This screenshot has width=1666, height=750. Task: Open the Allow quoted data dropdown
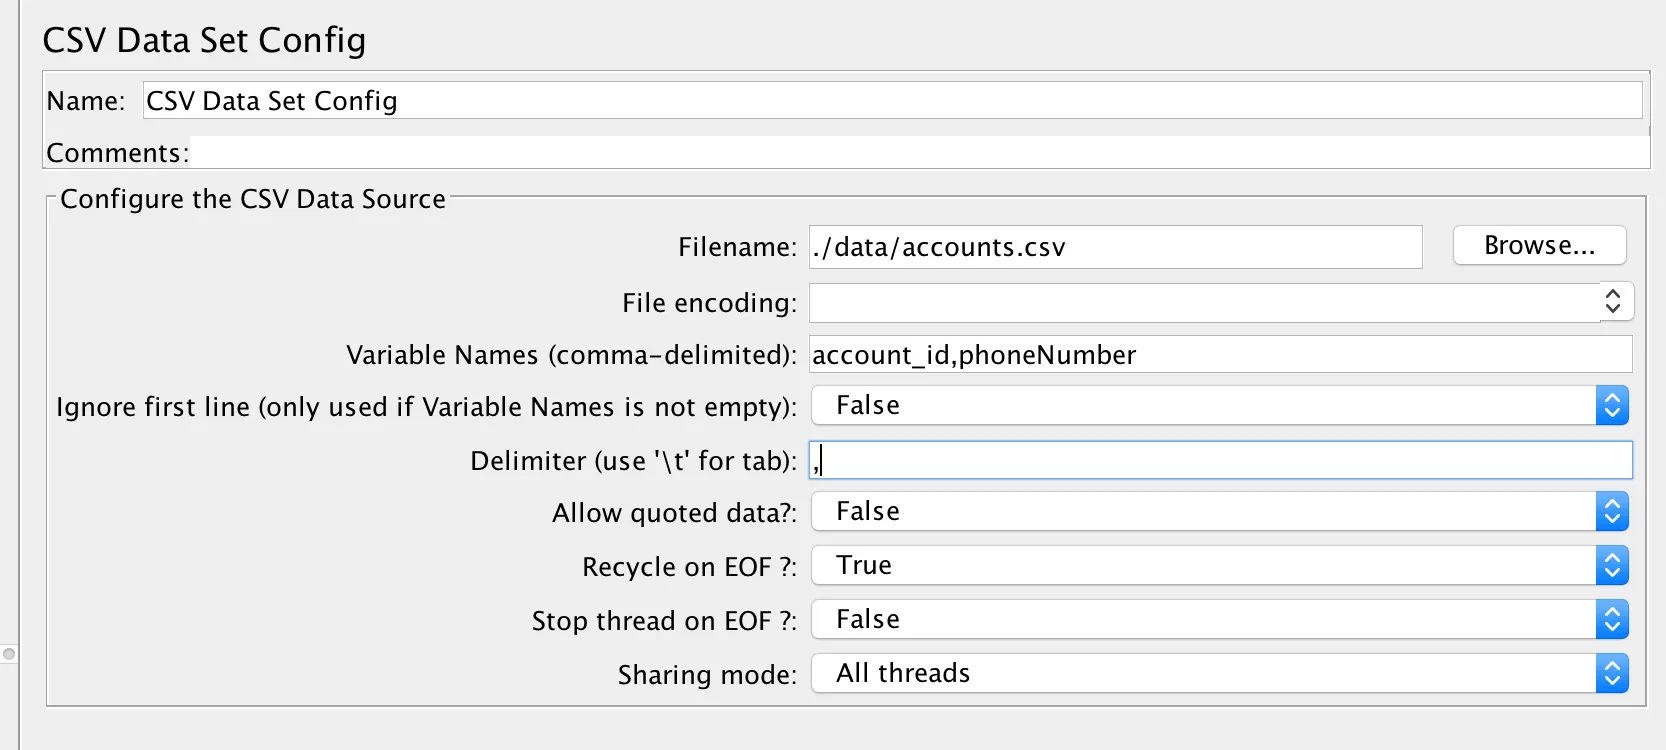[1219, 511]
